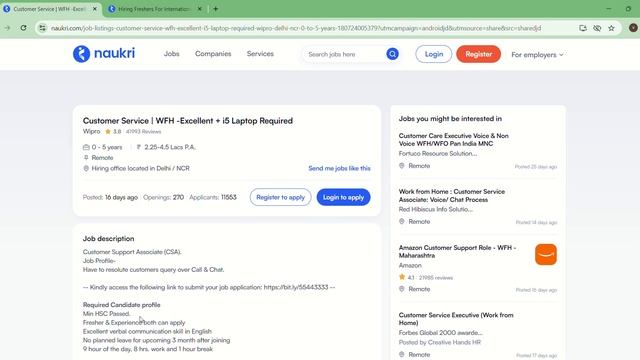The height and width of the screenshot is (360, 640).
Task: Click the Amazon company logo
Action: tap(546, 254)
